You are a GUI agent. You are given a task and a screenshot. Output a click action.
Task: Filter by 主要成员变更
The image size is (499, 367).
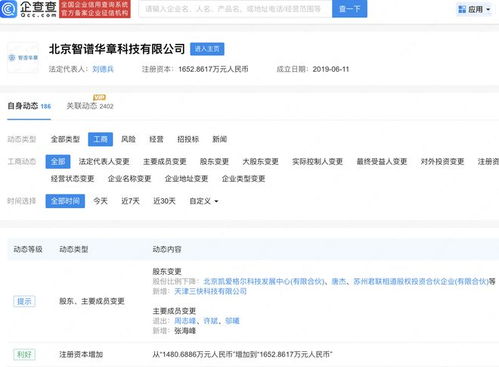[165, 162]
